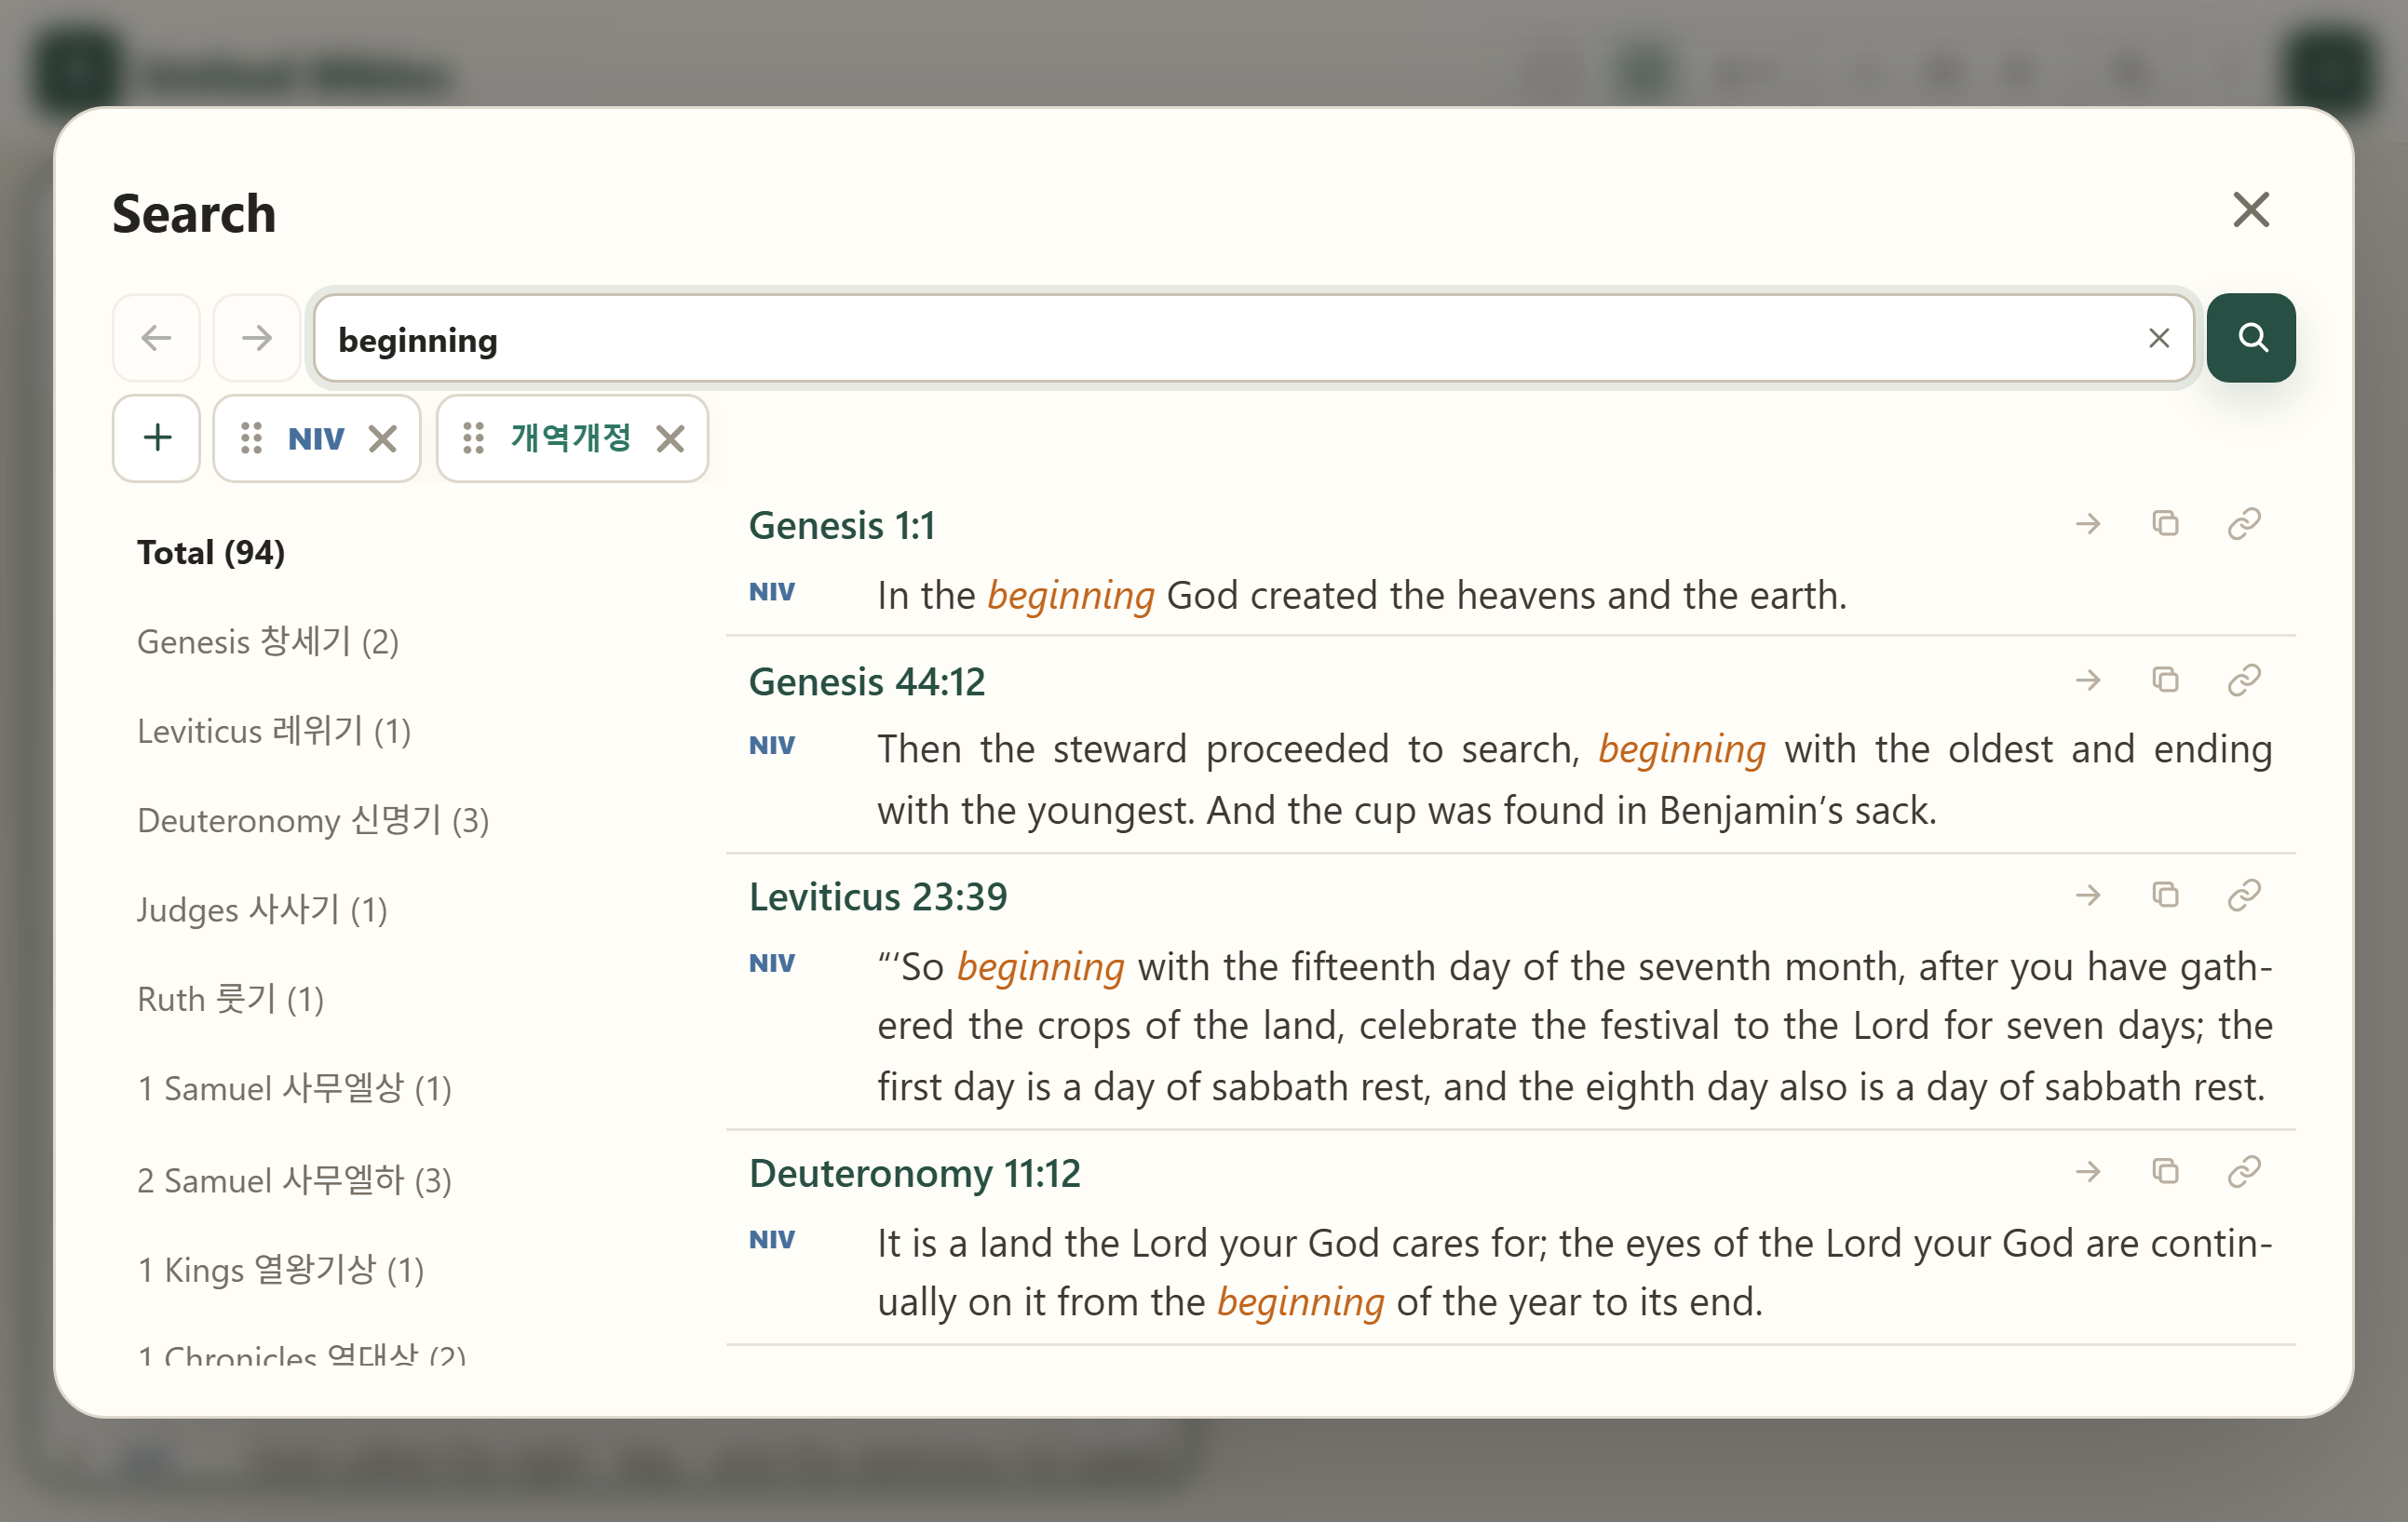The width and height of the screenshot is (2408, 1522).
Task: Click the highlighted 'beginning' in Genesis 44:12
Action: pyautogui.click(x=1682, y=750)
